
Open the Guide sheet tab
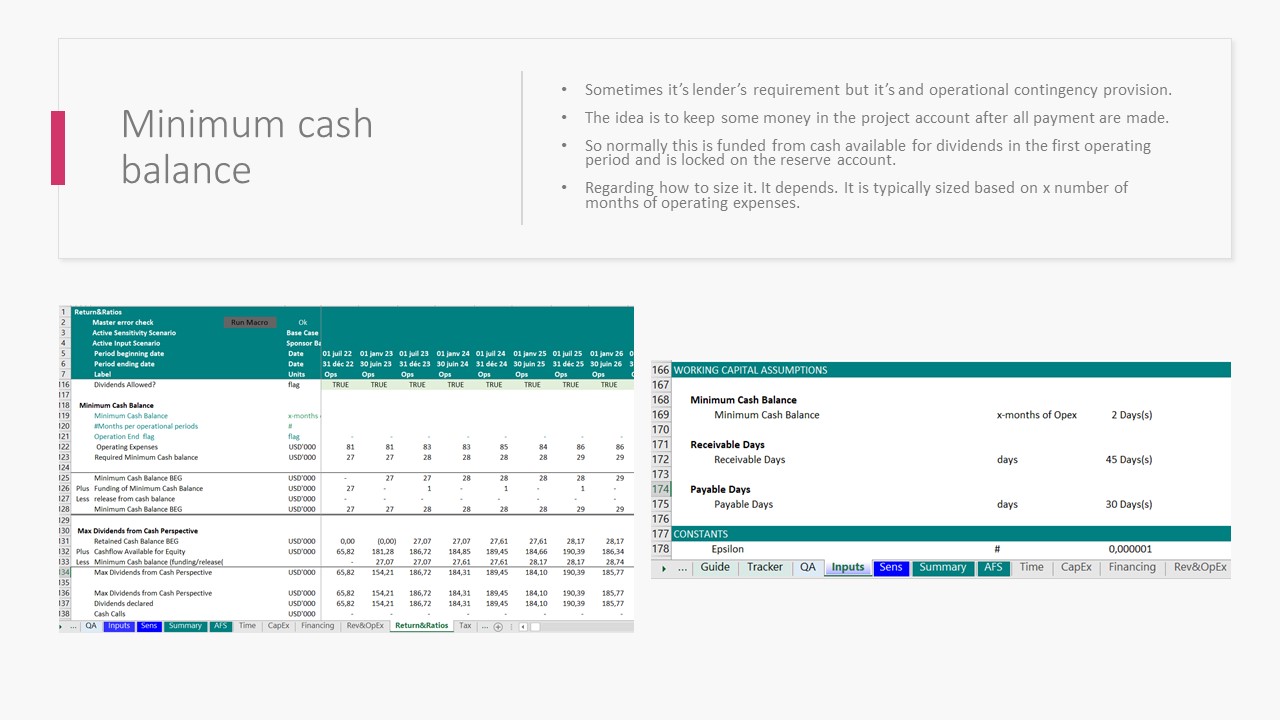(715, 567)
